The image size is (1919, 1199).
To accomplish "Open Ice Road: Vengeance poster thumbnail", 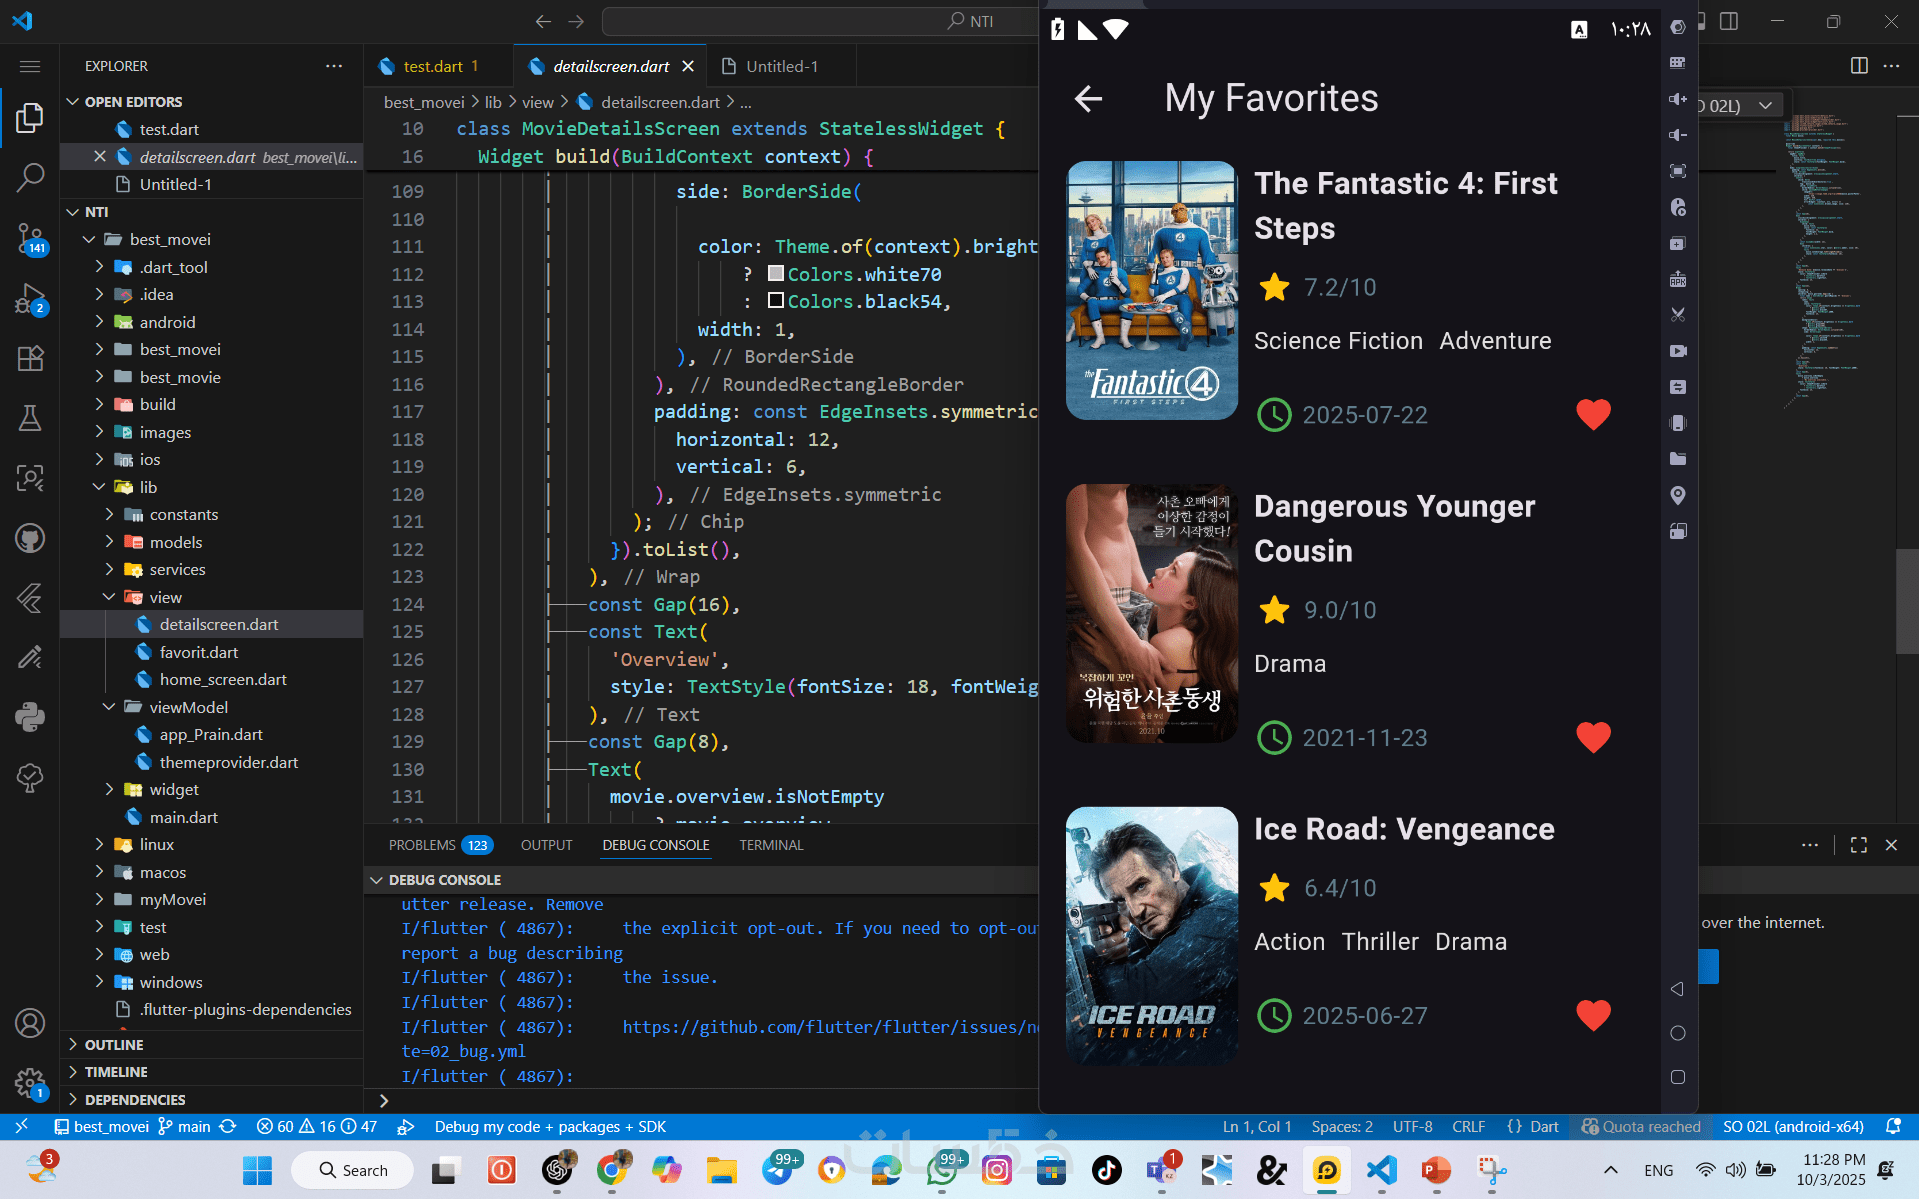I will pyautogui.click(x=1151, y=936).
